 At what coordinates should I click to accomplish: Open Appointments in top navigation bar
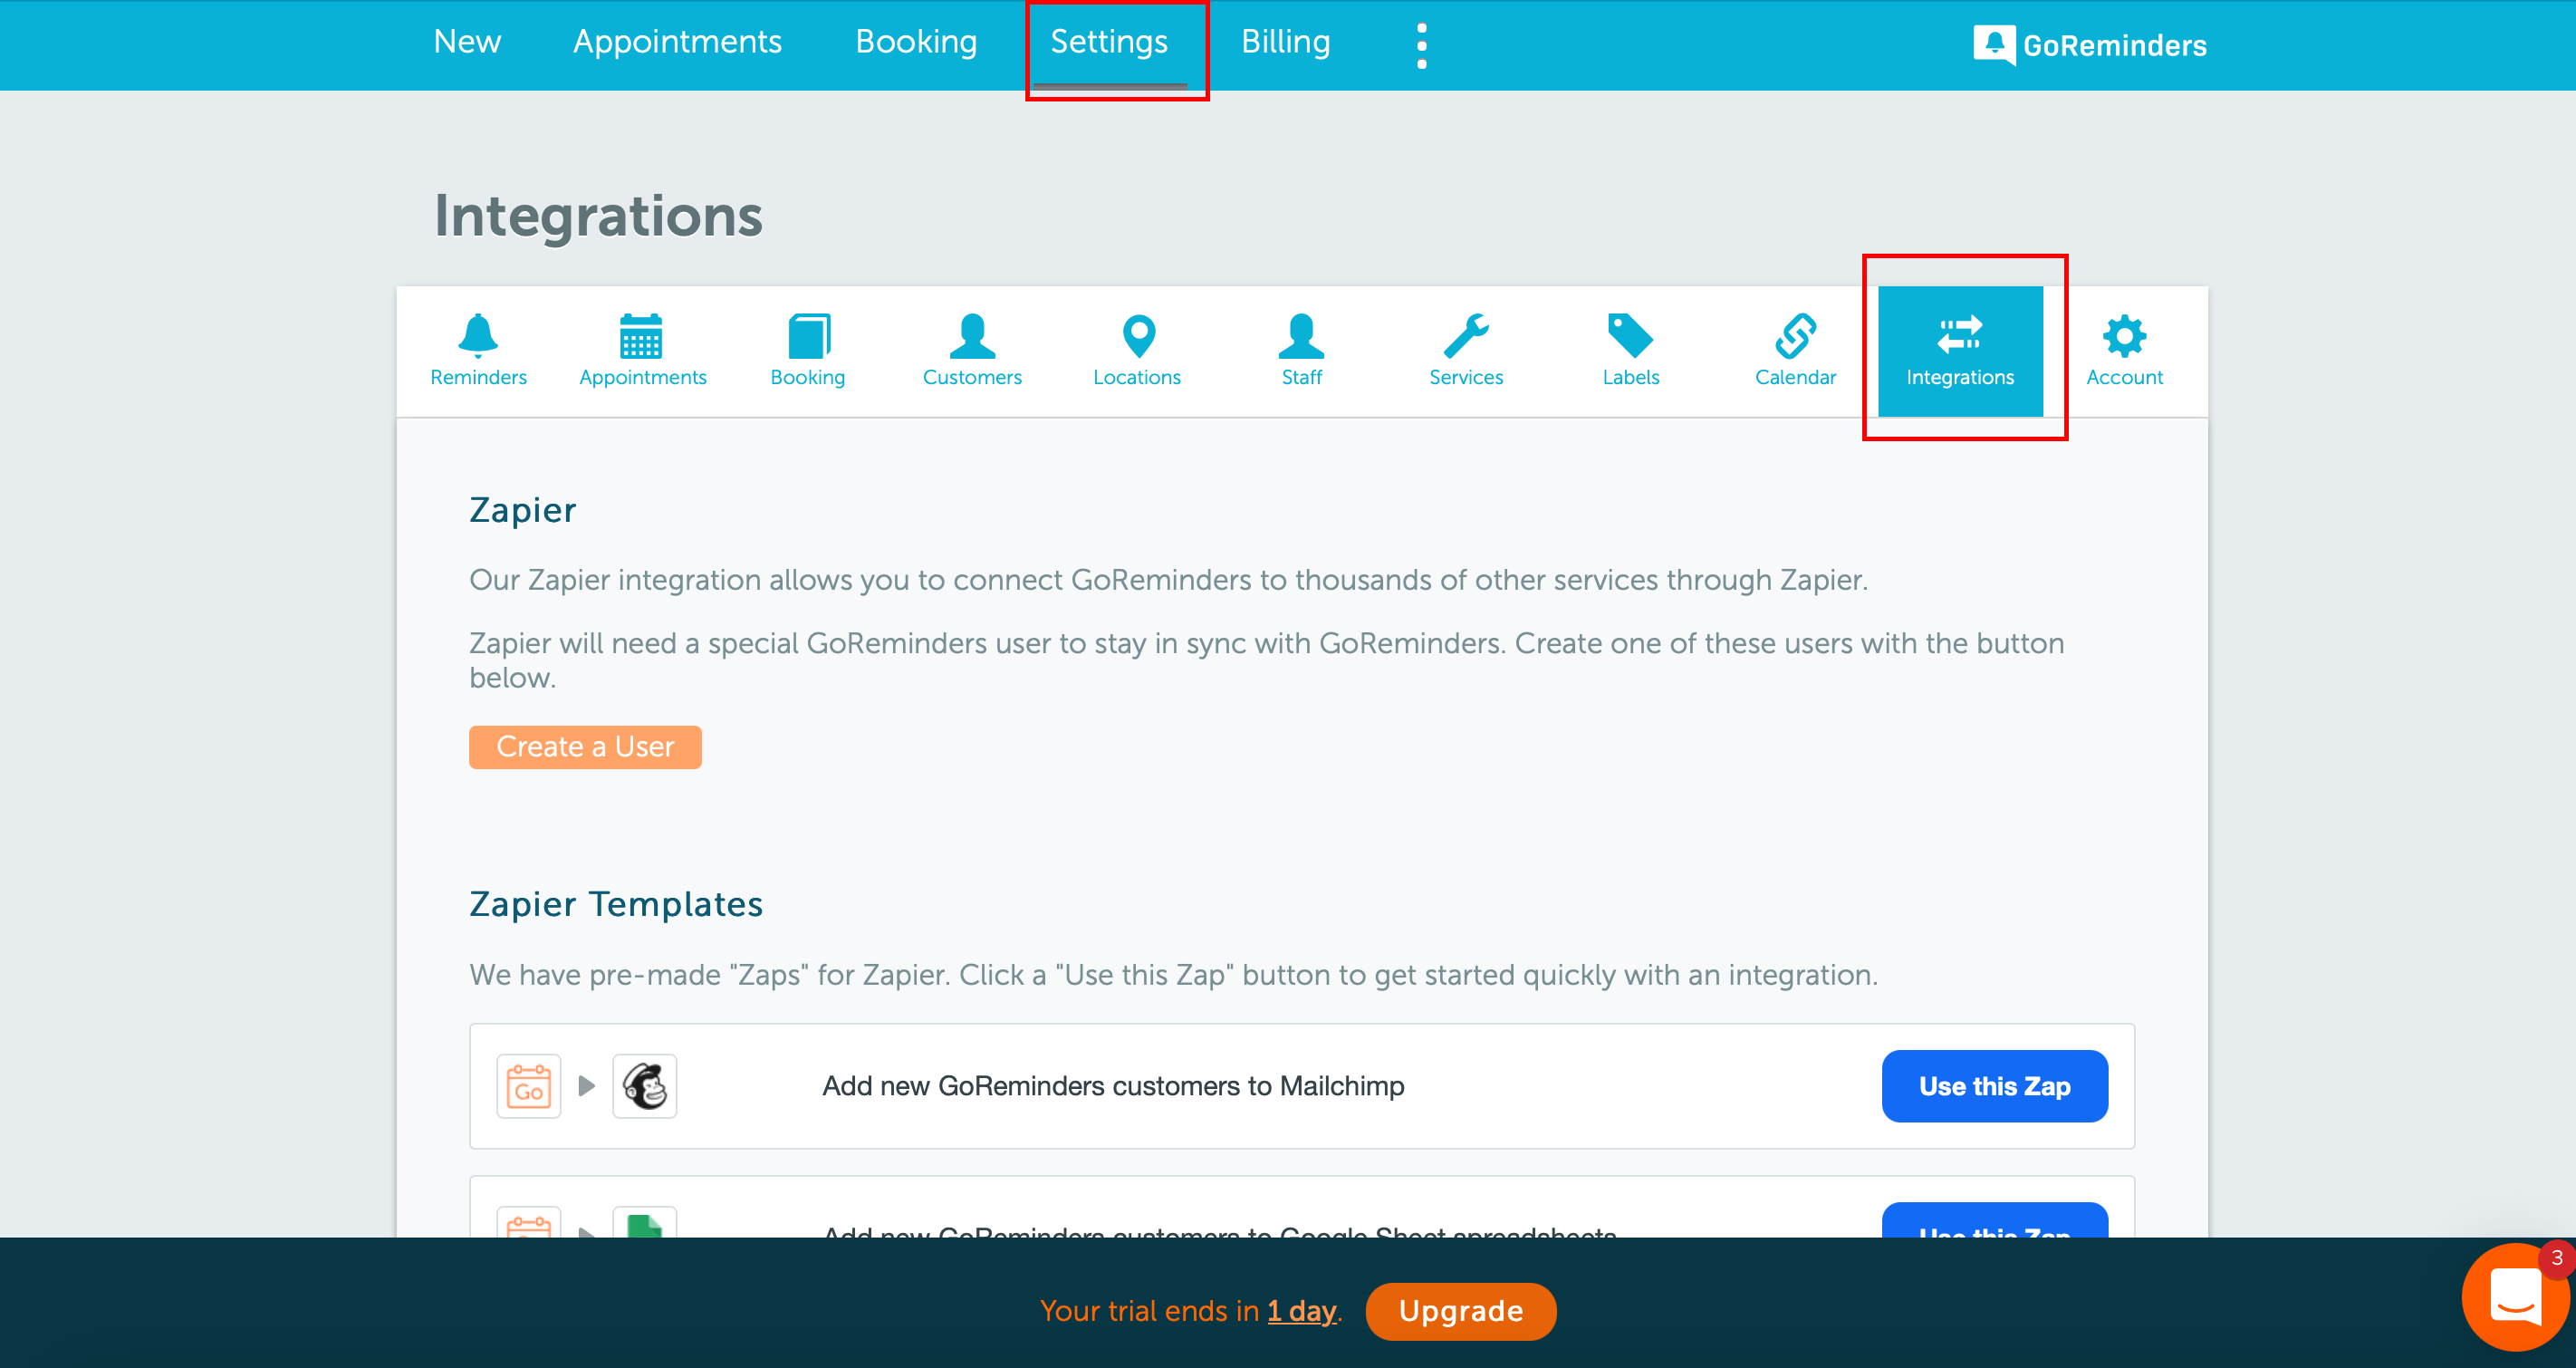(x=677, y=41)
